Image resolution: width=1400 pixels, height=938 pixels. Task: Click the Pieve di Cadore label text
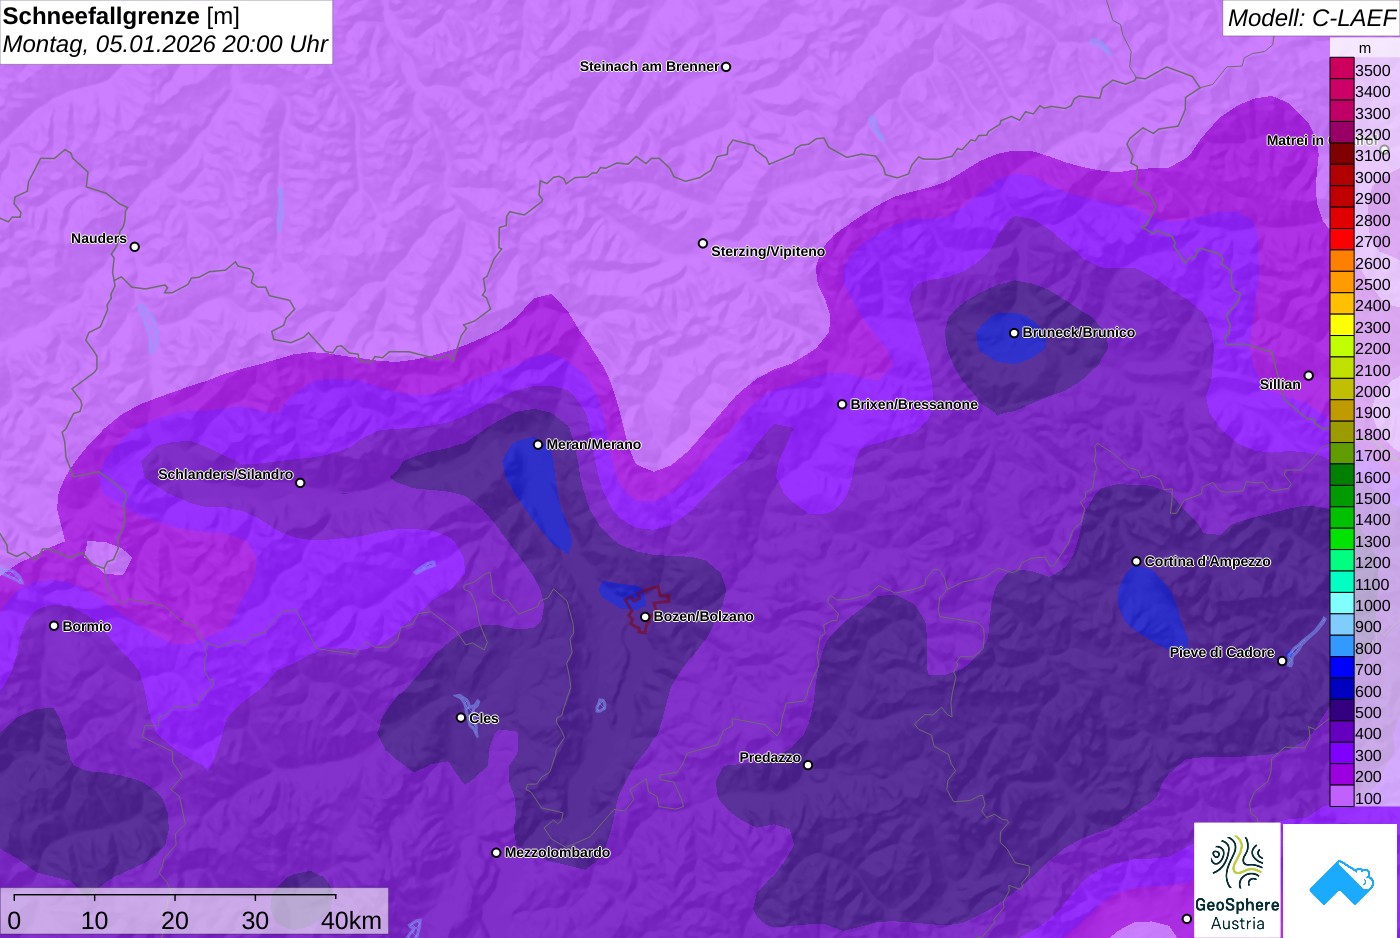point(1222,653)
